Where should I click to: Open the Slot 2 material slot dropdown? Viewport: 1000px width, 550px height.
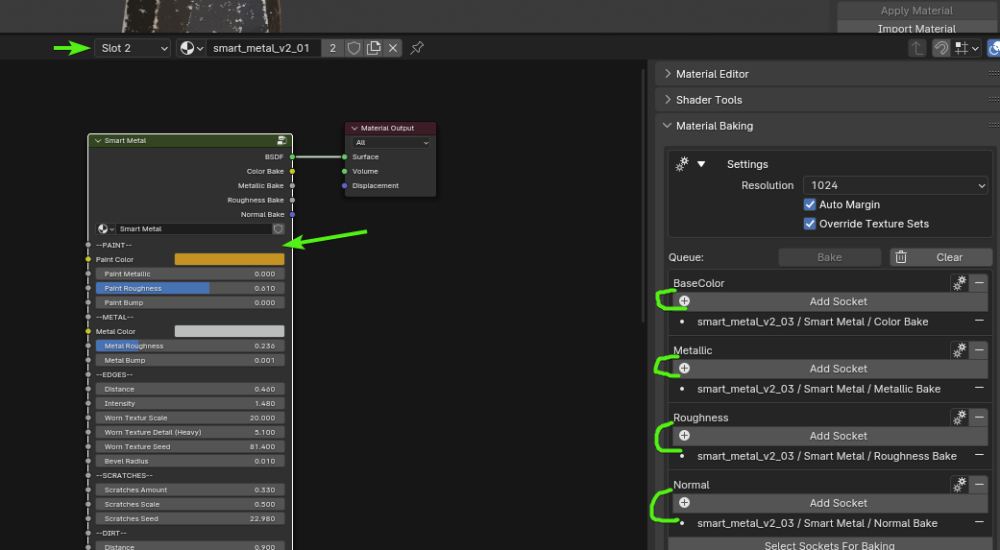coord(133,48)
